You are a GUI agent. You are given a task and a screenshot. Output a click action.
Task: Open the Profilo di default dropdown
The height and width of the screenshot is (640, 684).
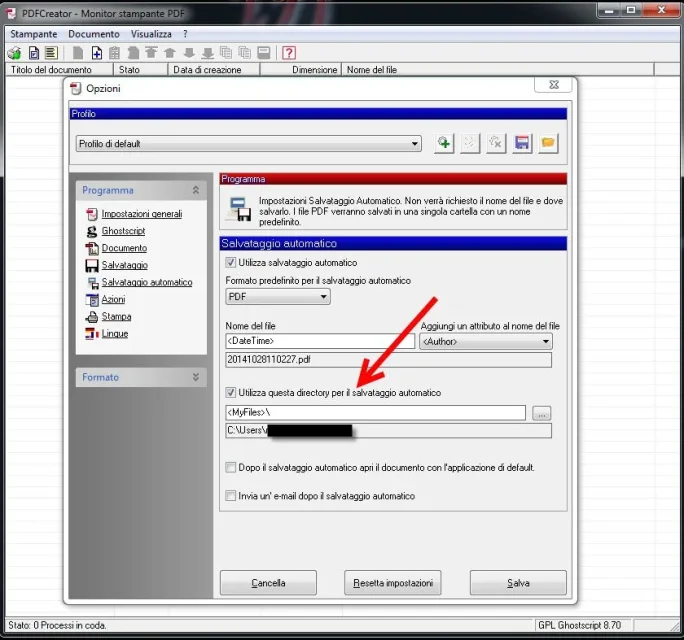point(249,144)
